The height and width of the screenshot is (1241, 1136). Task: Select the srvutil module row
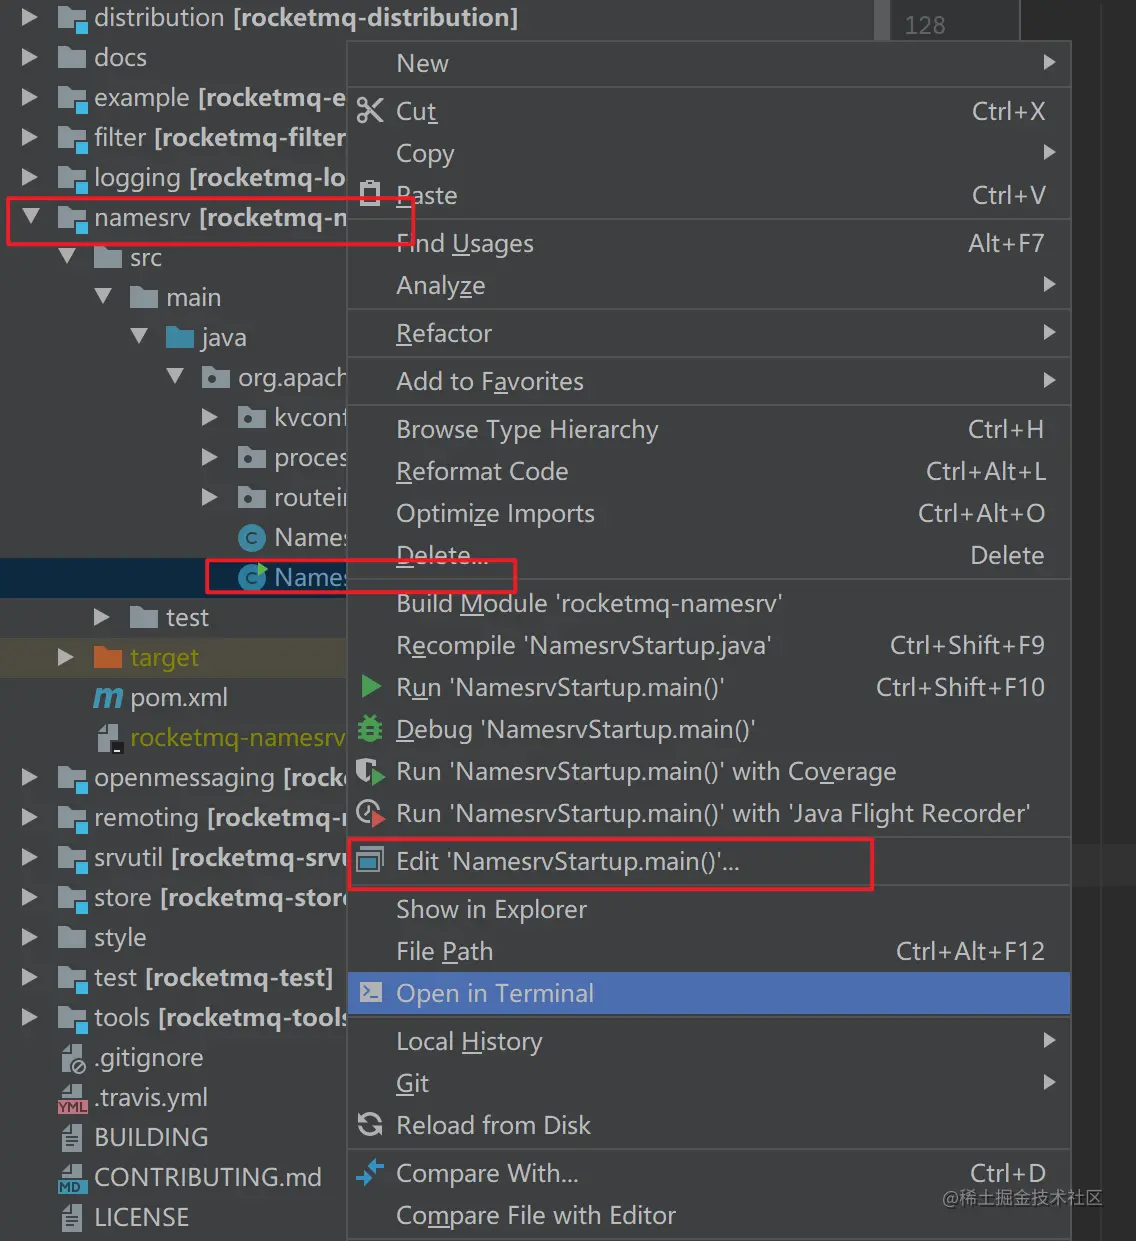[x=173, y=857]
